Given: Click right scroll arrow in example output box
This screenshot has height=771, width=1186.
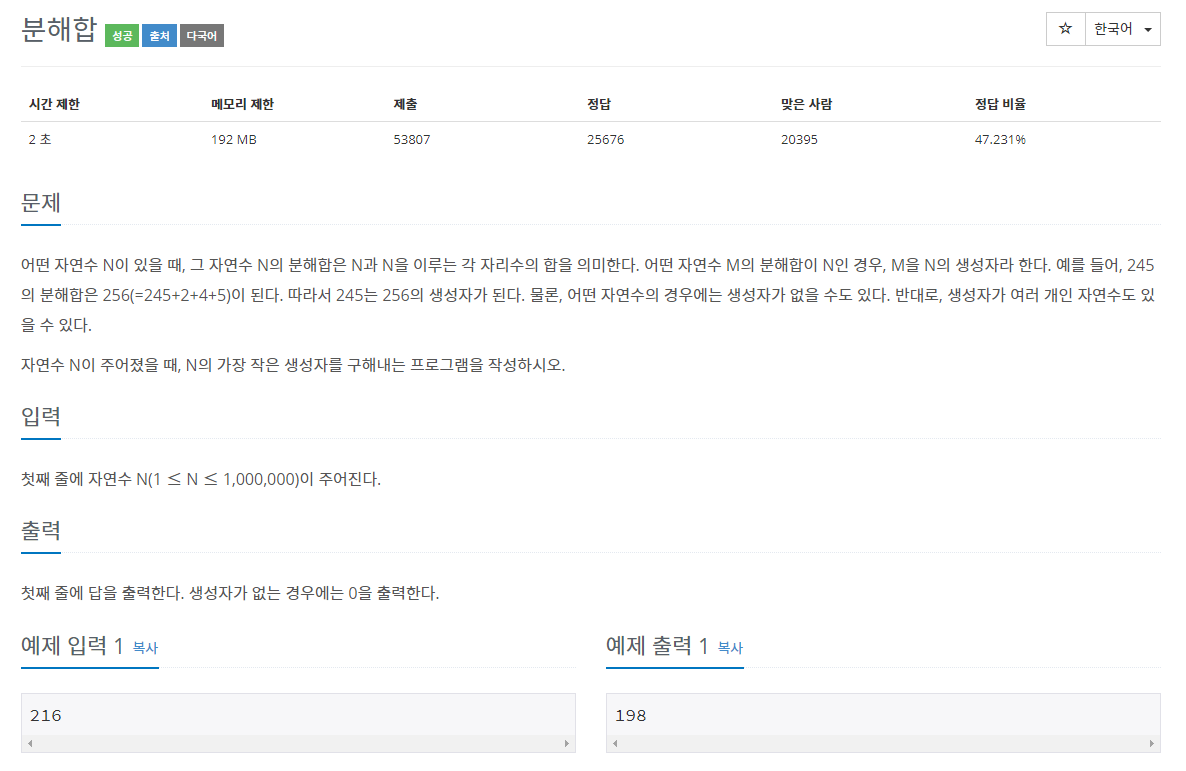Looking at the screenshot, I should pyautogui.click(x=1151, y=744).
